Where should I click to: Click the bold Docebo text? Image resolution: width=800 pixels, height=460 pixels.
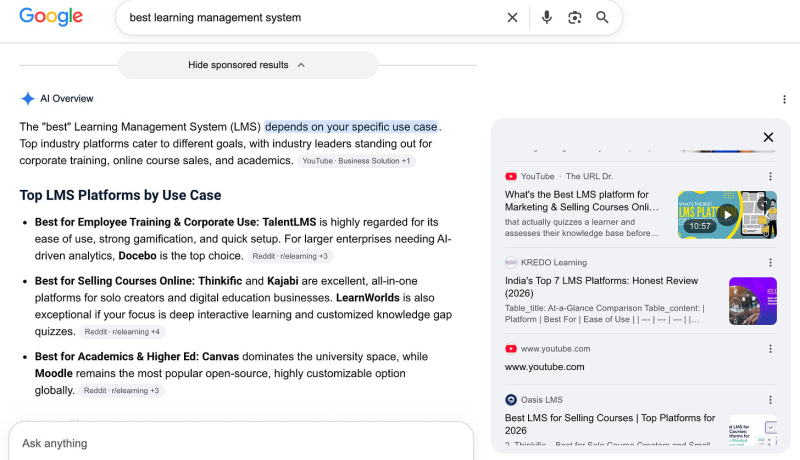[x=137, y=256]
